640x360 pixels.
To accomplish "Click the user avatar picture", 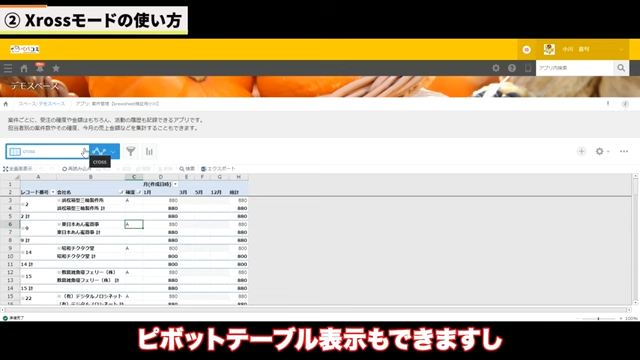I will [x=549, y=49].
